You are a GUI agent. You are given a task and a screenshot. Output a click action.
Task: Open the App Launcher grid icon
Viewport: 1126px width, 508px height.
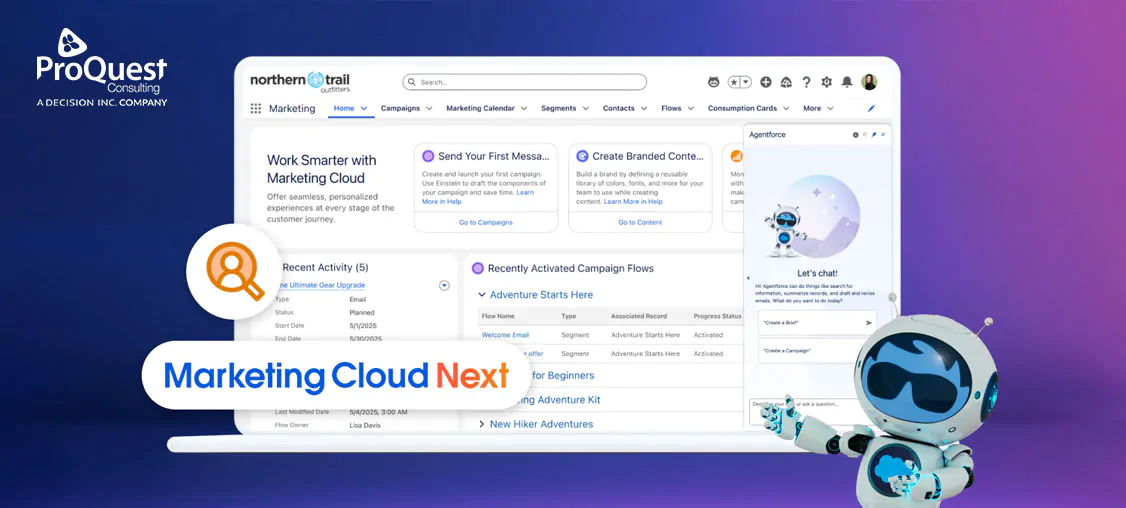tap(256, 108)
